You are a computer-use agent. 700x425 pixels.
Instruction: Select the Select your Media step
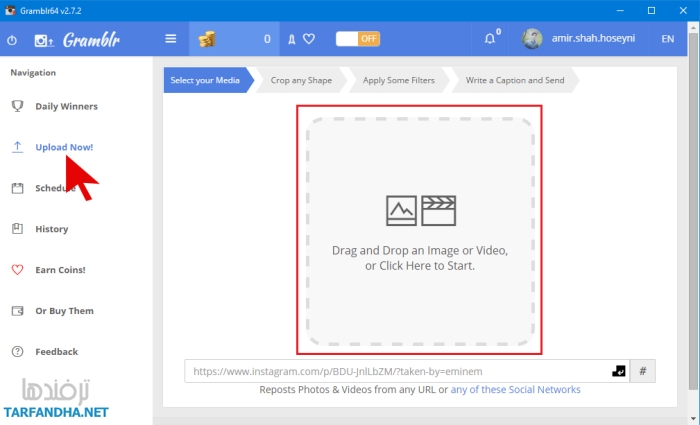coord(205,80)
